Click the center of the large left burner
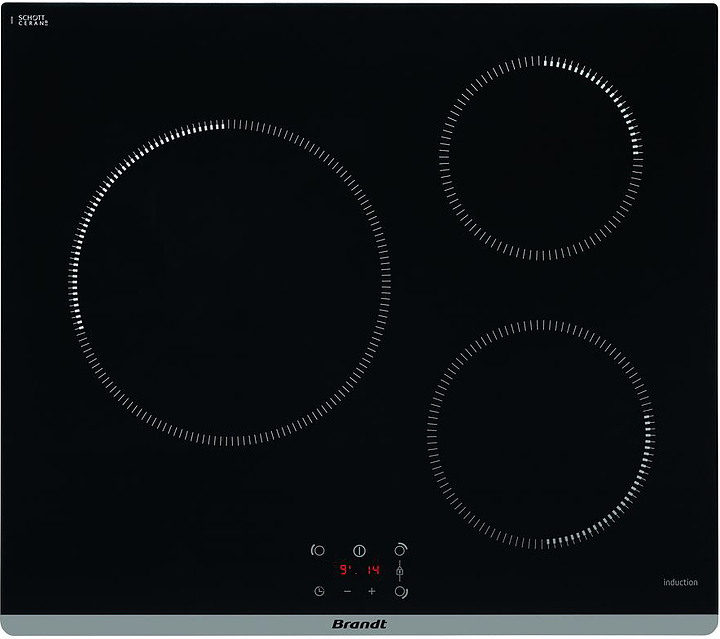This screenshot has height=639, width=720. [230, 283]
